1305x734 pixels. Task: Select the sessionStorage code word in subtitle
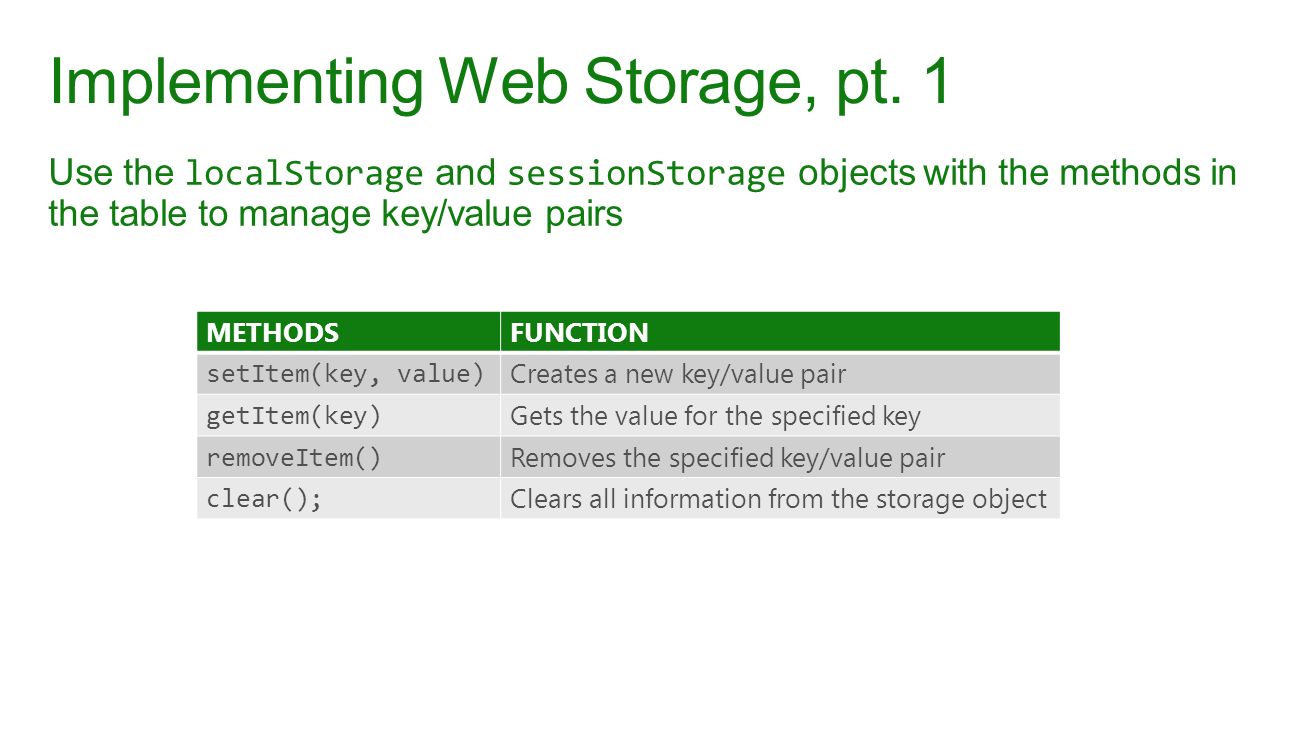[646, 174]
